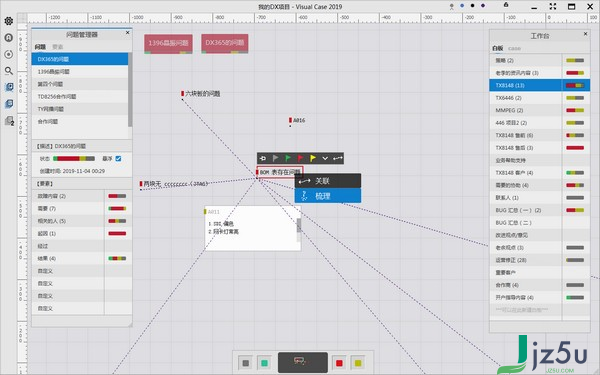Close the problem manager panel

pos(127,33)
